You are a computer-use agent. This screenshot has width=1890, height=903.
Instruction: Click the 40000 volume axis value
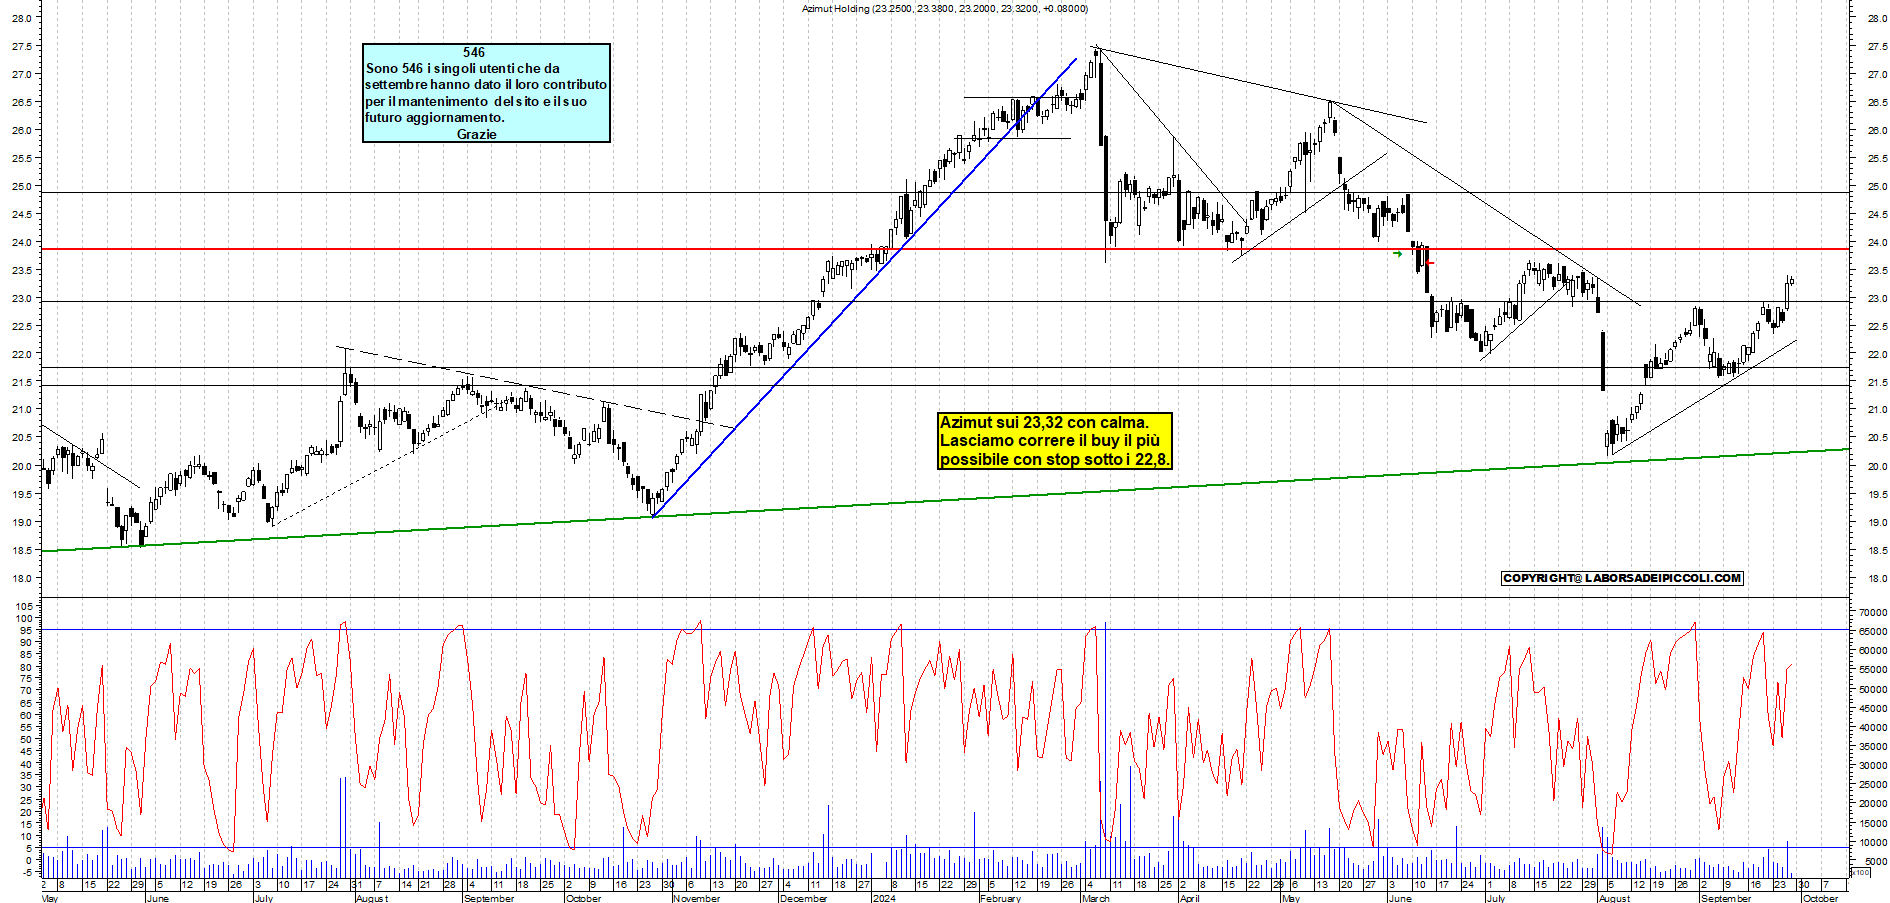coord(1873,727)
